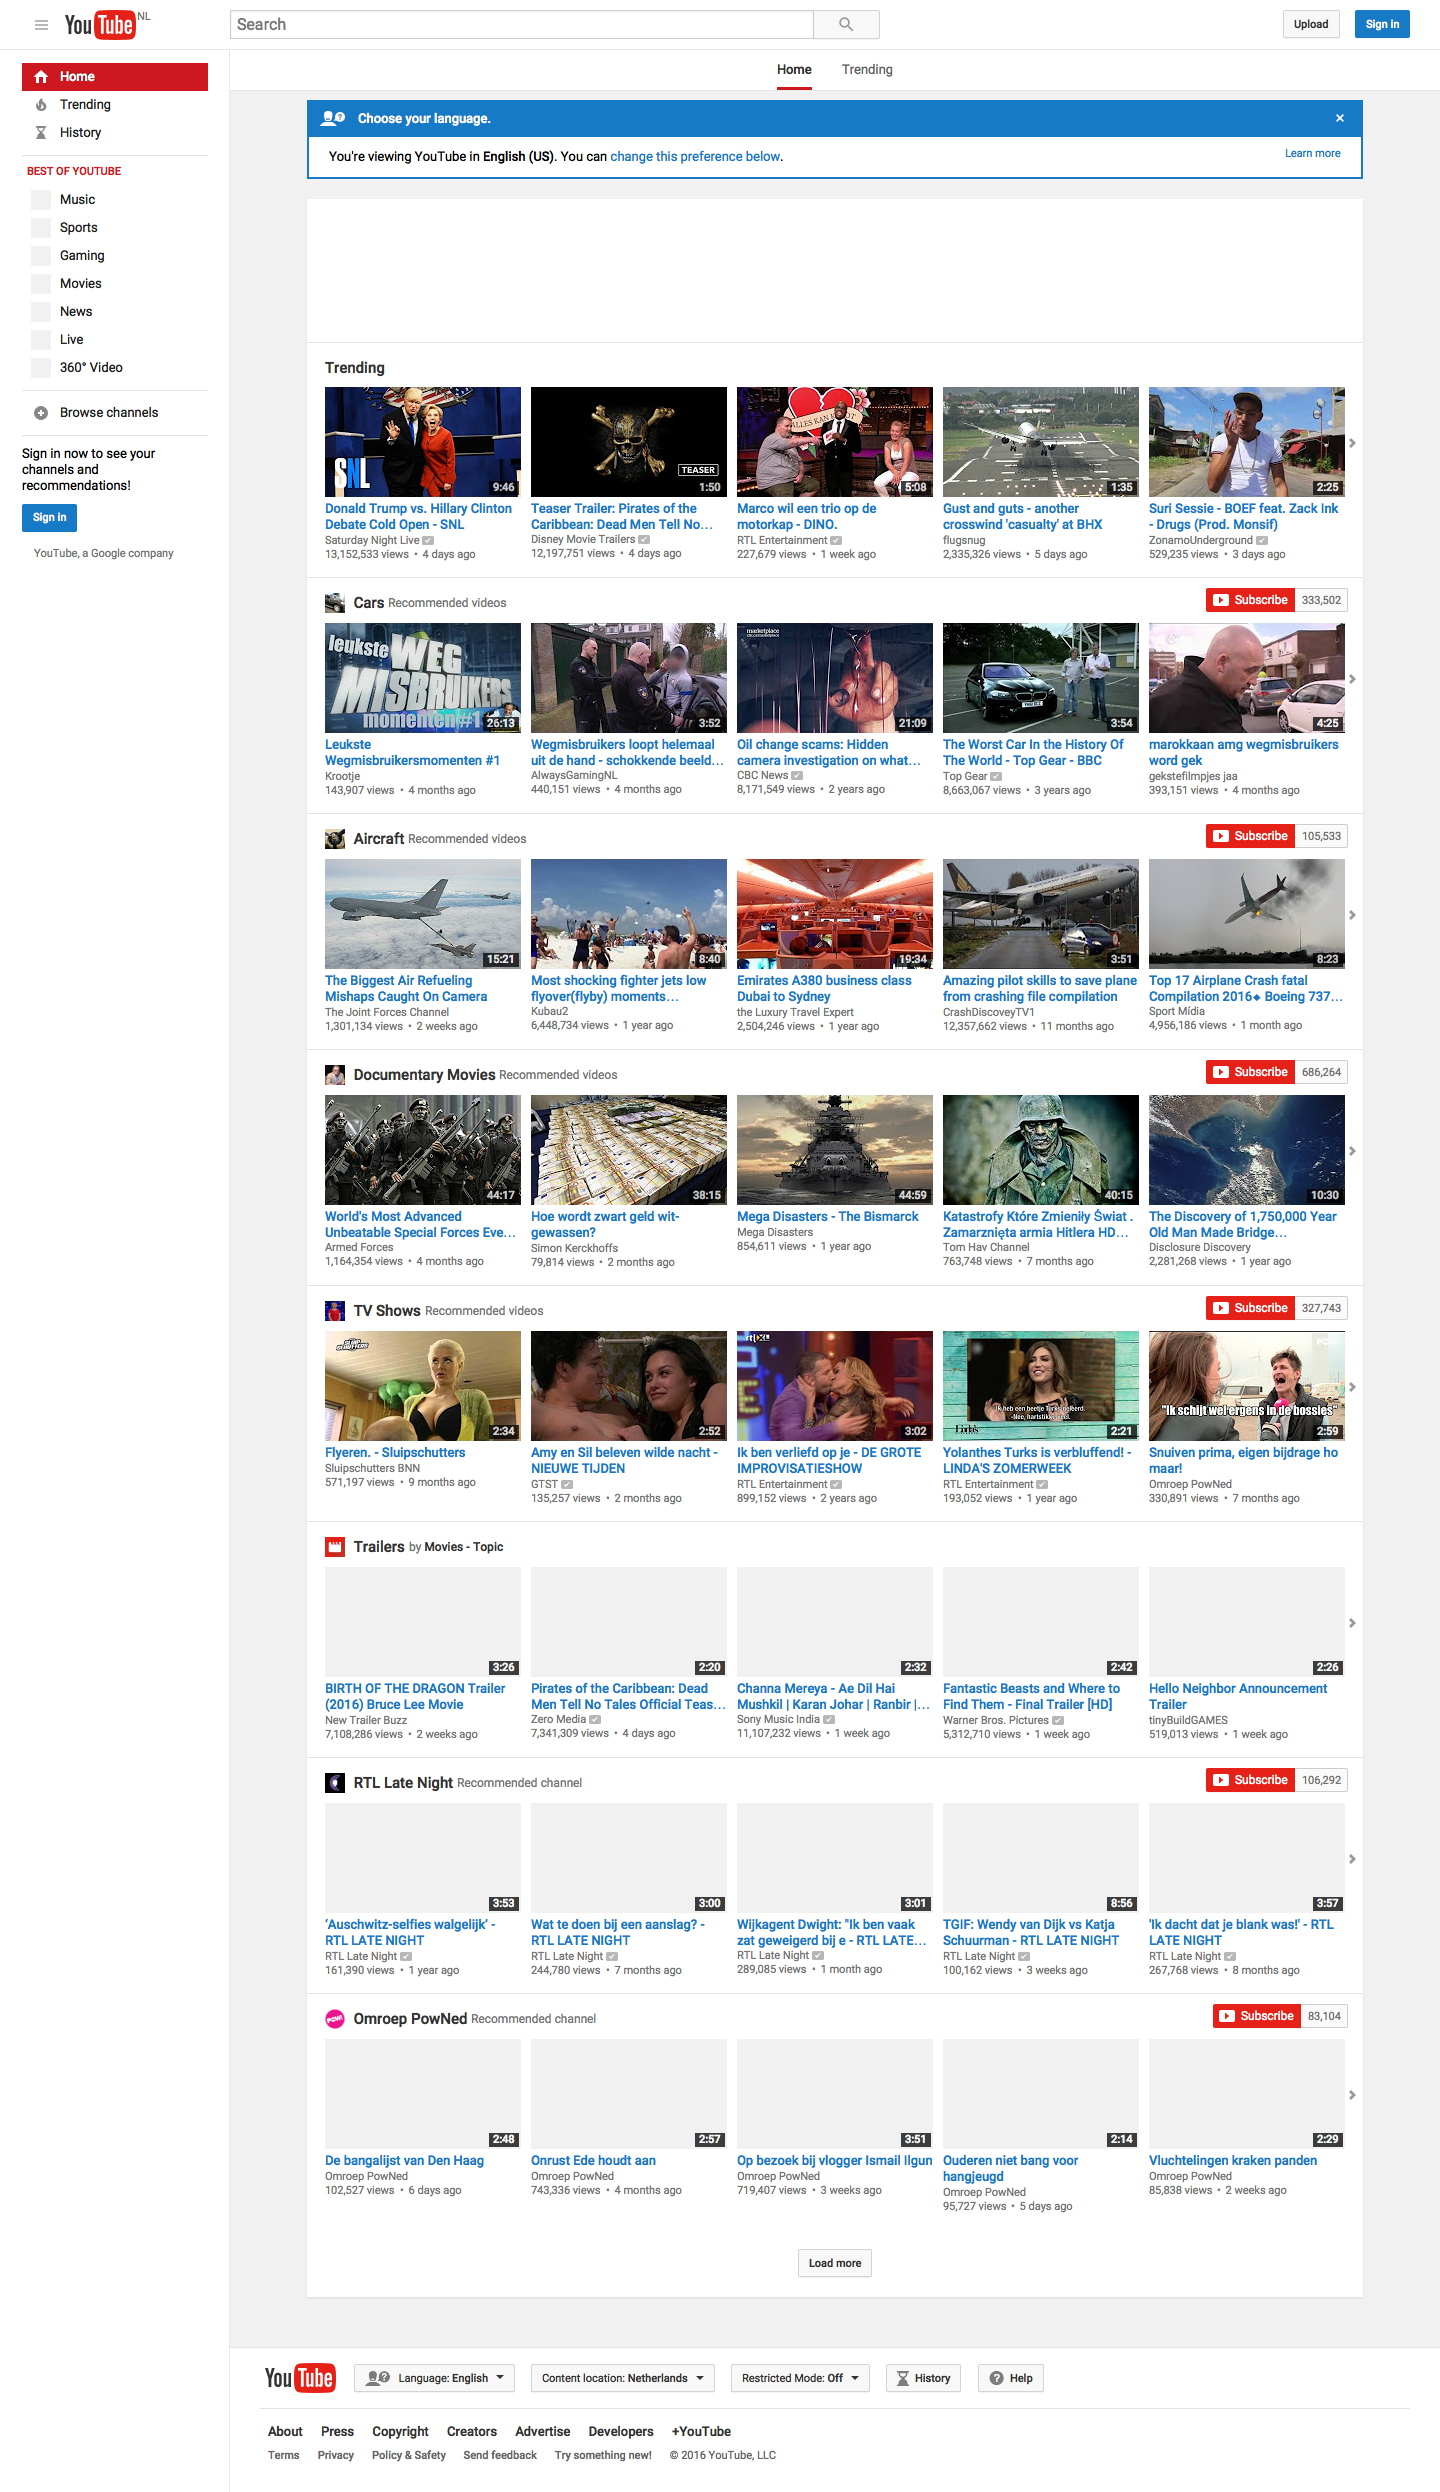Open the footer Help button

pyautogui.click(x=1011, y=2378)
